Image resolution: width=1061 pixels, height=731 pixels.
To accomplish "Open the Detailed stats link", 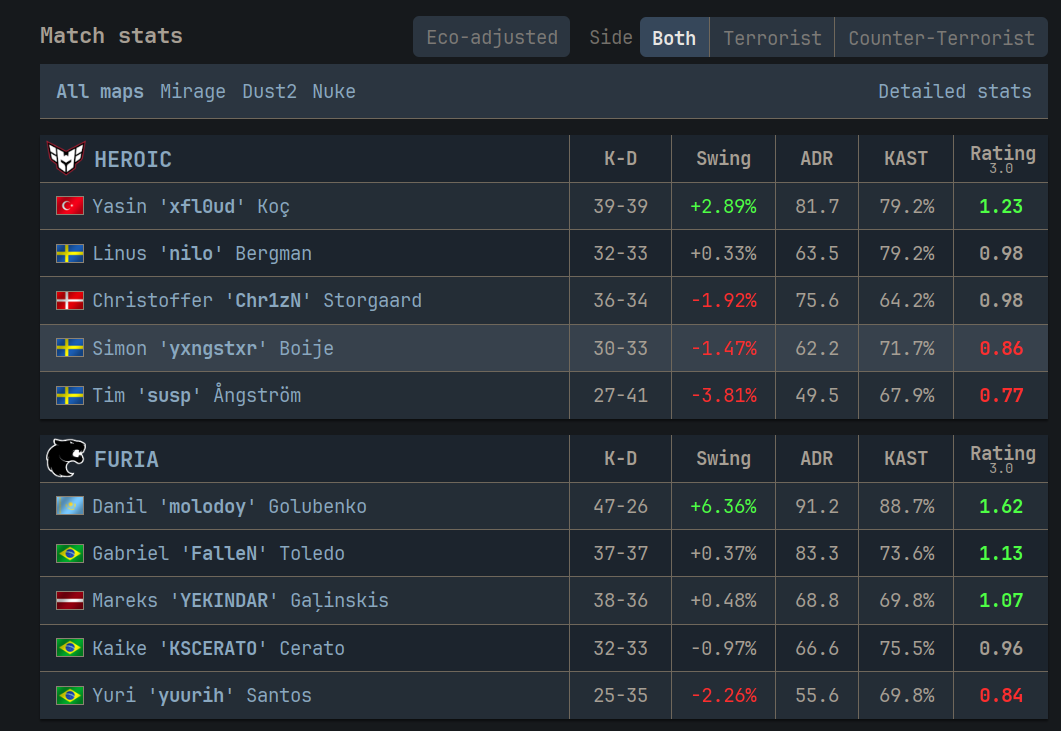I will click(954, 91).
